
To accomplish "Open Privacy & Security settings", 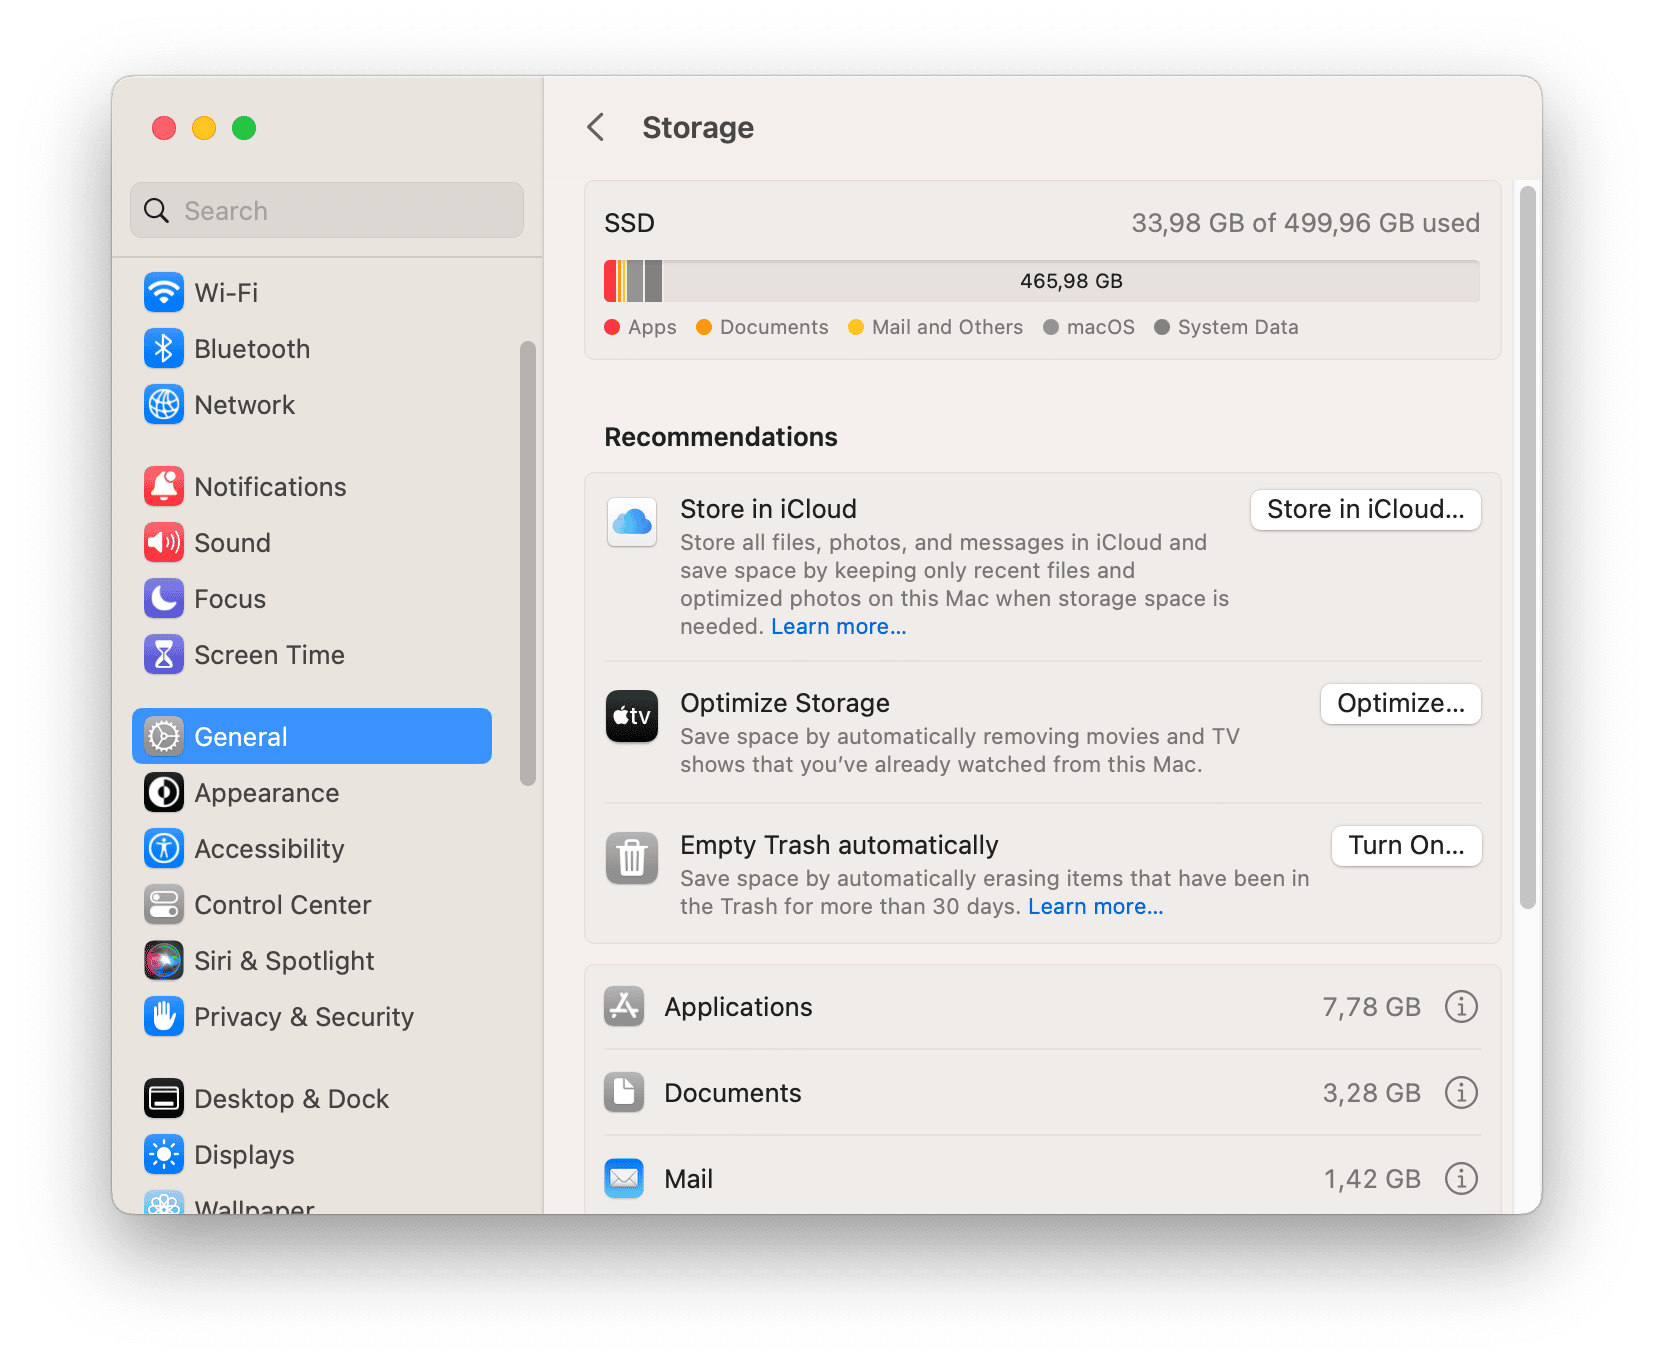I will pos(304,1016).
